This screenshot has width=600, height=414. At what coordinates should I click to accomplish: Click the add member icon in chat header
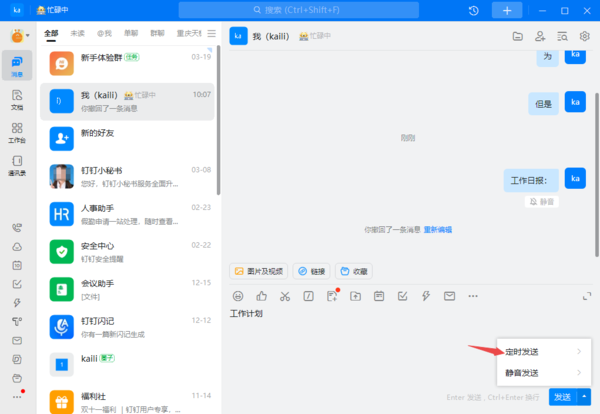point(540,36)
